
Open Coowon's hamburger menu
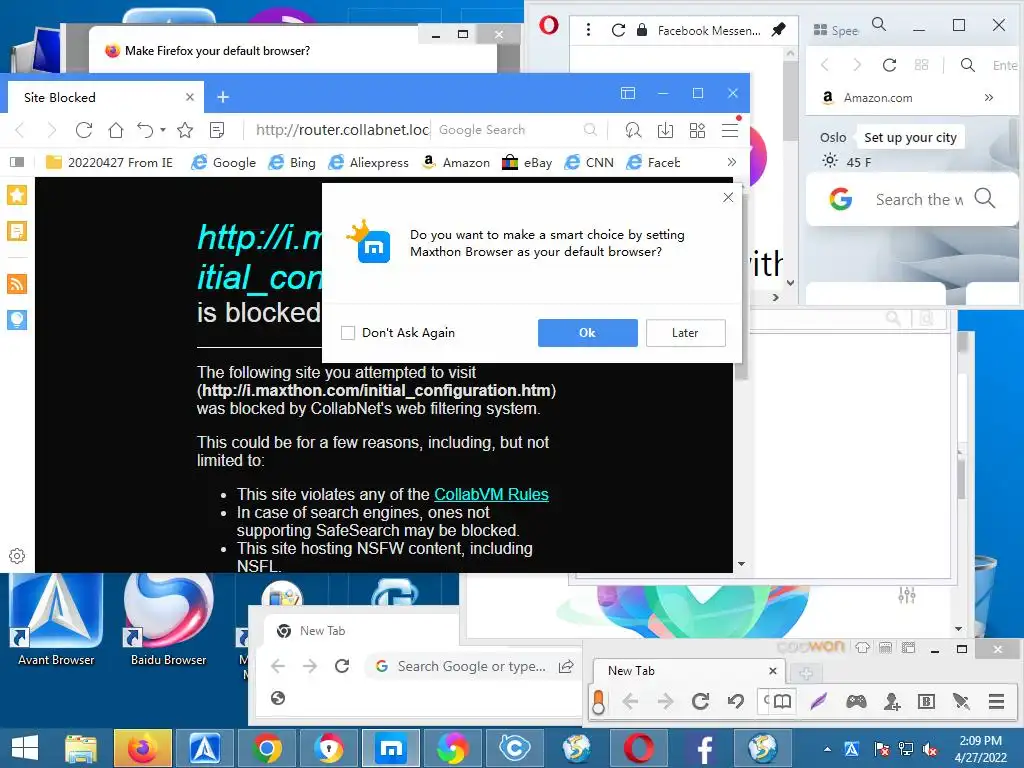point(997,701)
